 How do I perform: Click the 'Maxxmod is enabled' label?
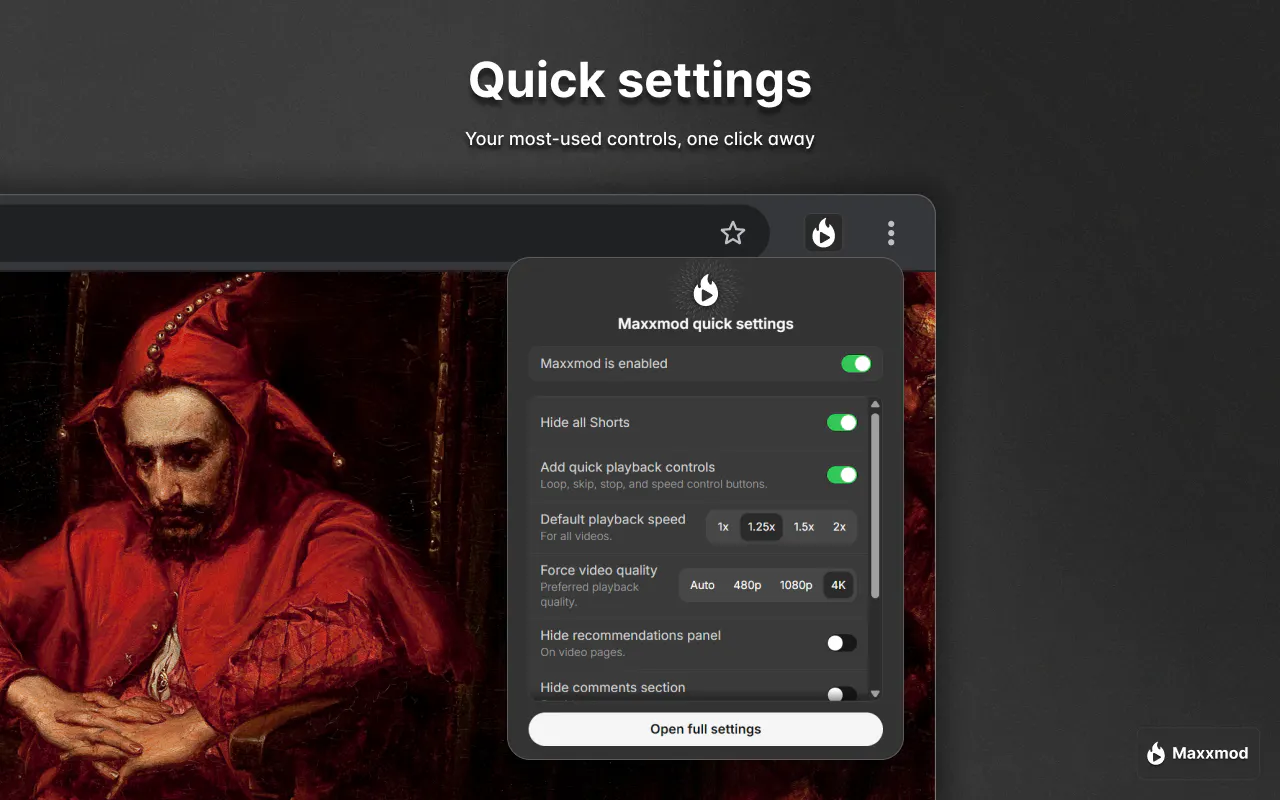pos(604,363)
